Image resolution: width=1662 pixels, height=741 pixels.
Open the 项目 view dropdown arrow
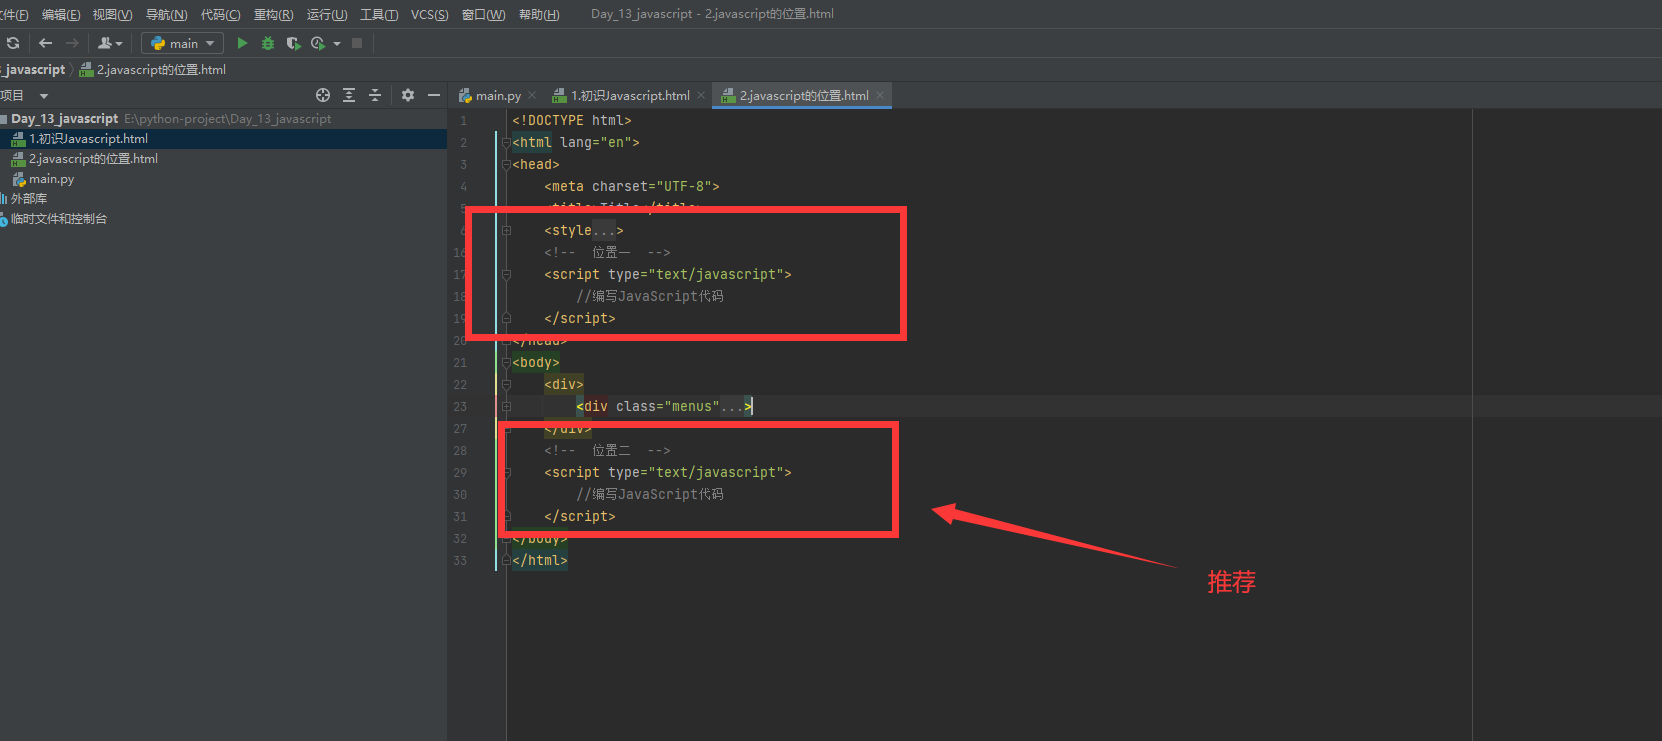(x=43, y=96)
